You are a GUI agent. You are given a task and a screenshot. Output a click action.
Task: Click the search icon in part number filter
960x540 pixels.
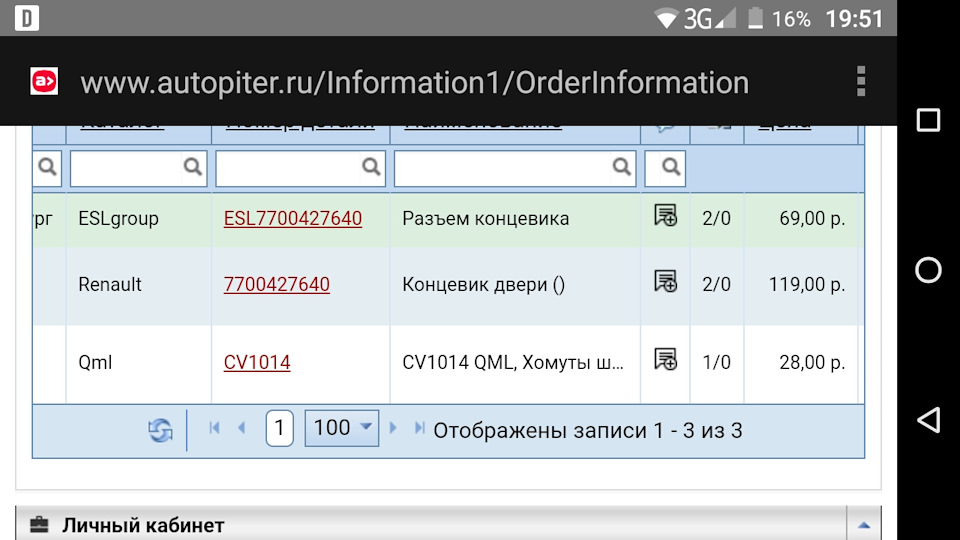pos(370,167)
